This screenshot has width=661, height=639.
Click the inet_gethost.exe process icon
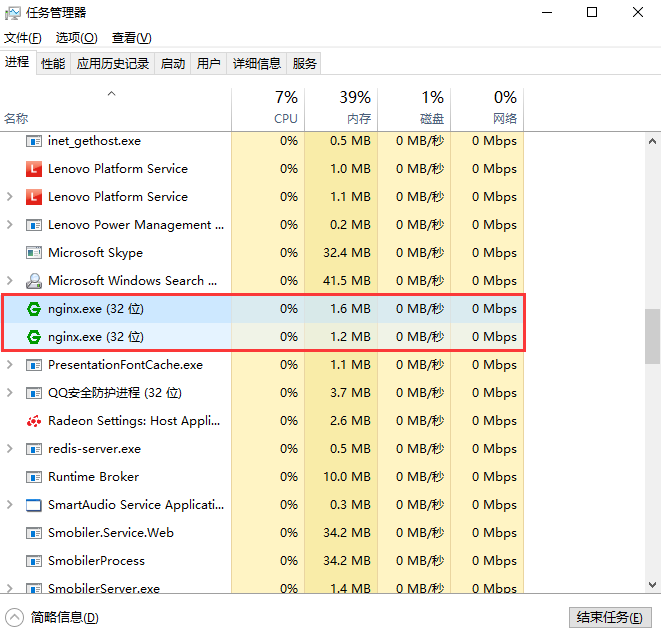tap(34, 141)
